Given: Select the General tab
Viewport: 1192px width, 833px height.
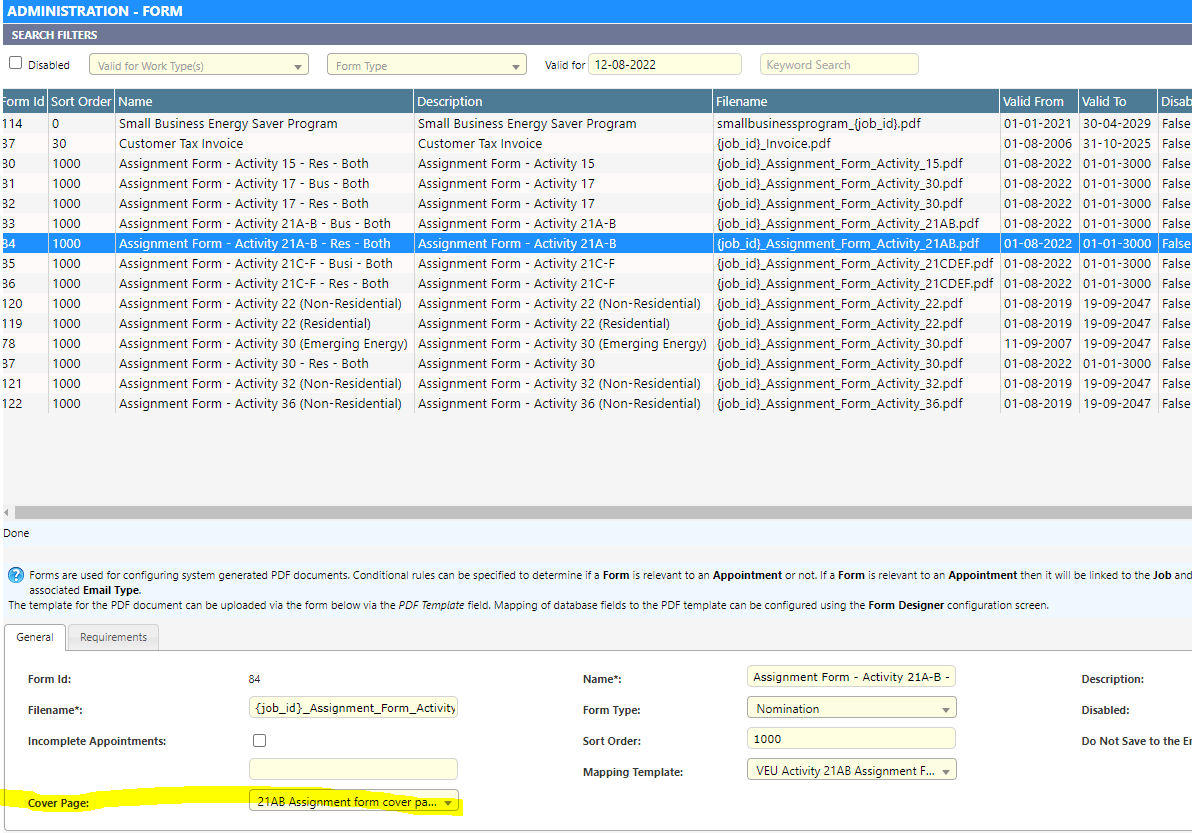Looking at the screenshot, I should click(x=35, y=637).
